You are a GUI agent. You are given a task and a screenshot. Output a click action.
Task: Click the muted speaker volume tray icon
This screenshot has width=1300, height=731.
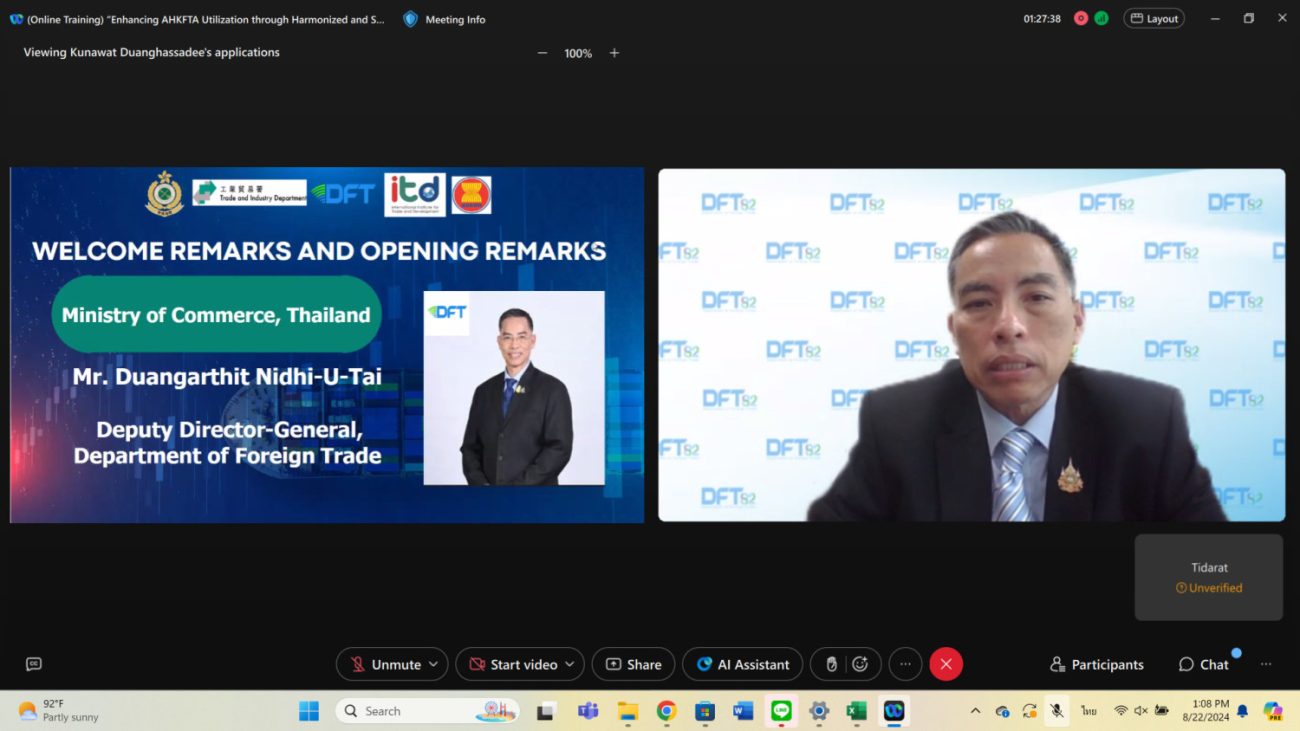tap(1141, 711)
